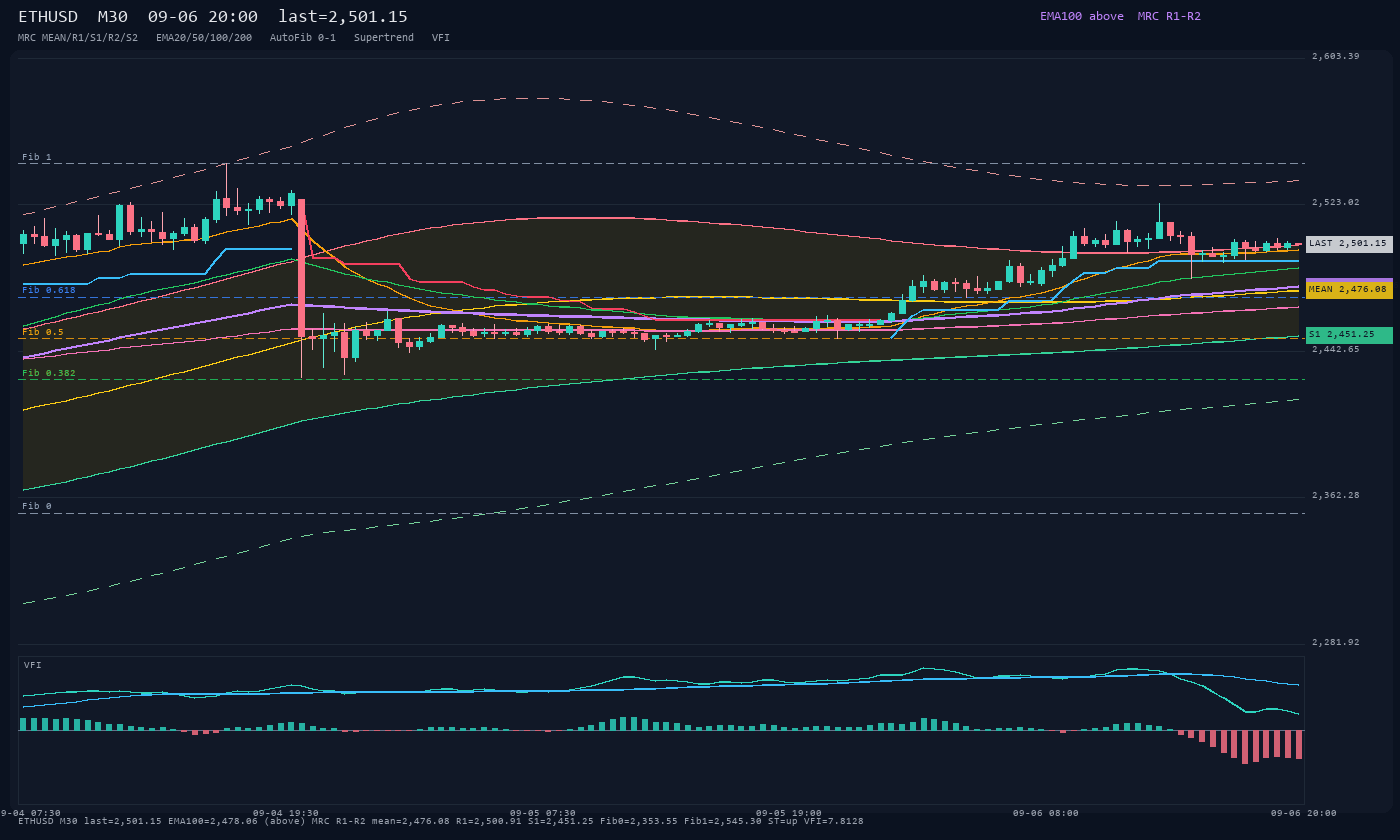Click the 2,523.02 price axis label
Screen dimensions: 1400x840
point(1336,202)
